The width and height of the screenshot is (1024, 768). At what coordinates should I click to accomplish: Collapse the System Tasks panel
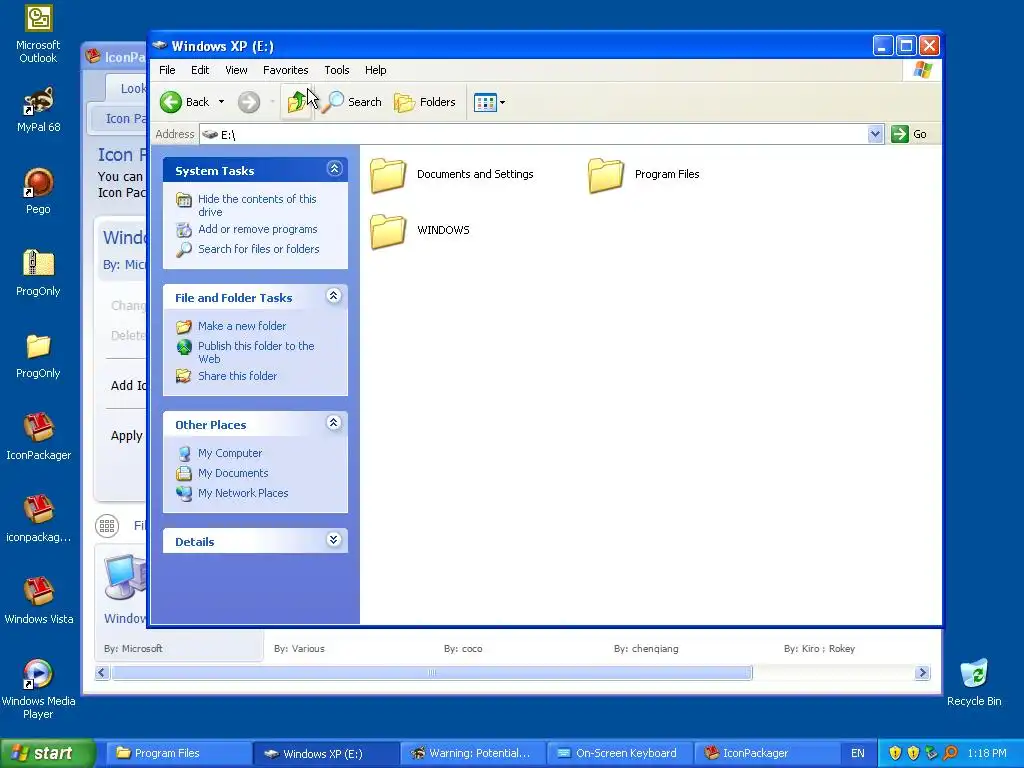334,169
